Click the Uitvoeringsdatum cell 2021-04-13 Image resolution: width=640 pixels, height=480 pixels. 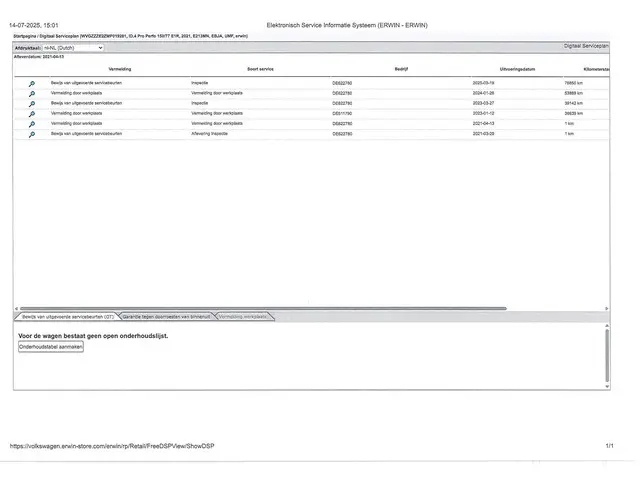[x=483, y=123]
